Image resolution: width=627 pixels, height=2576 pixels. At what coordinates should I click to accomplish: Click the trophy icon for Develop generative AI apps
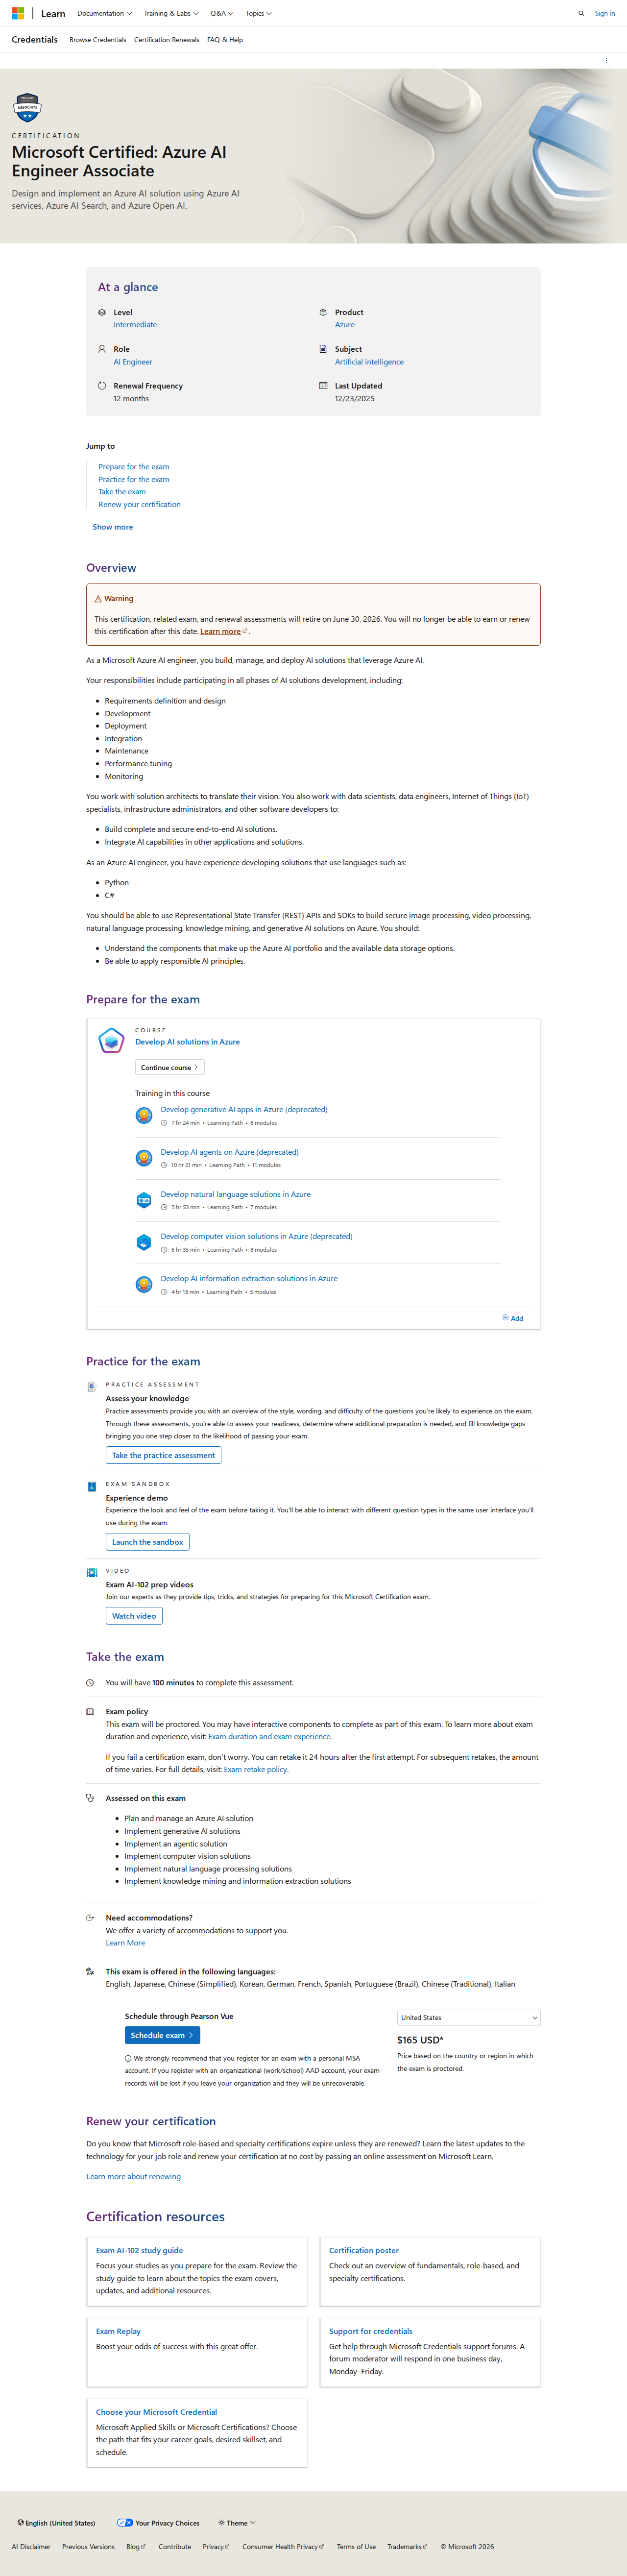144,1115
